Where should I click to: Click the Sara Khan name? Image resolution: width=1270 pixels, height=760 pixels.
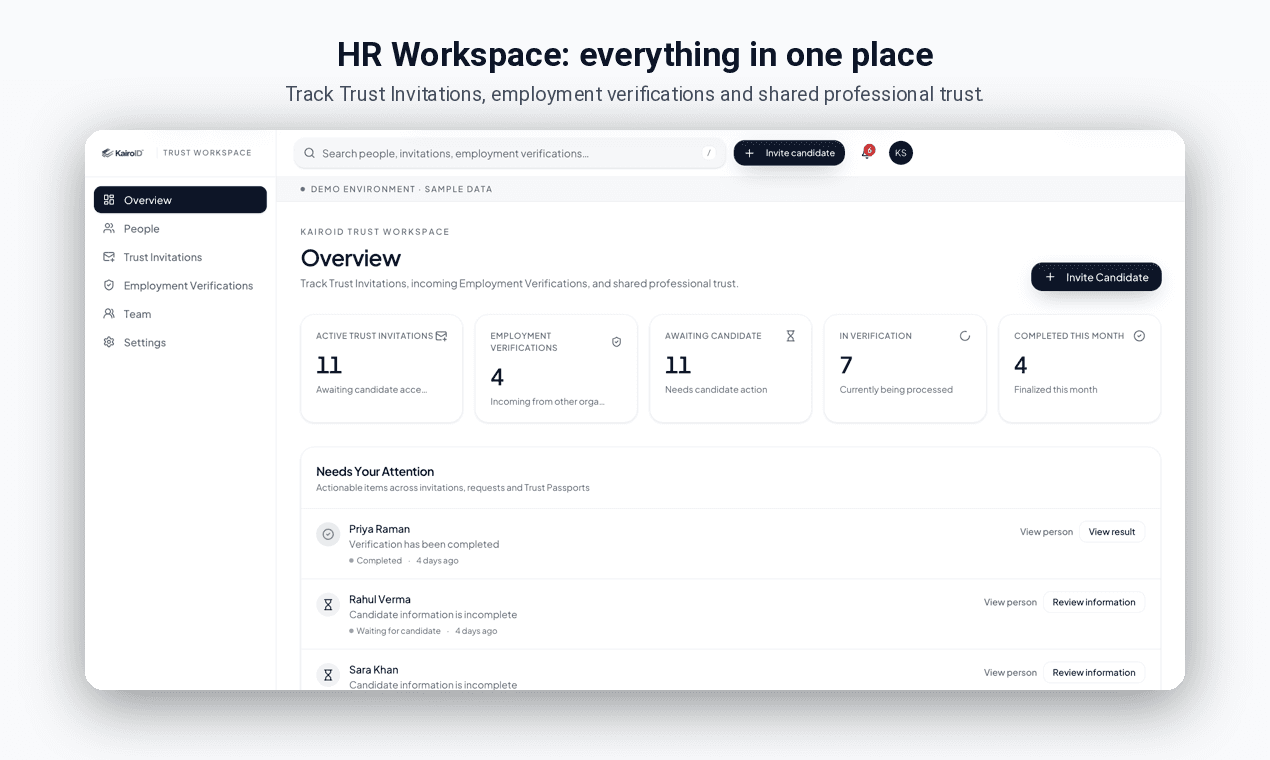point(374,669)
